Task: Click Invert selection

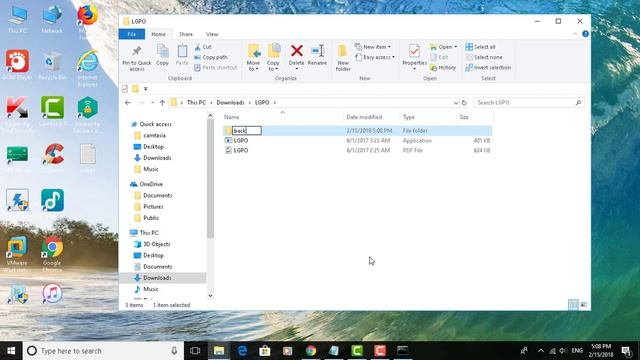Action: [x=488, y=67]
